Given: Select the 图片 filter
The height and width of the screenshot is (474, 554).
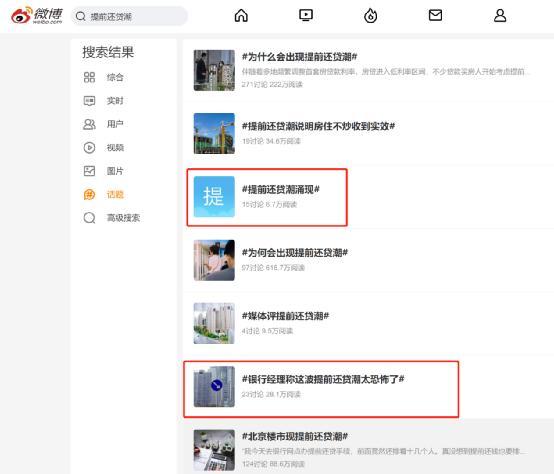Looking at the screenshot, I should 115,171.
